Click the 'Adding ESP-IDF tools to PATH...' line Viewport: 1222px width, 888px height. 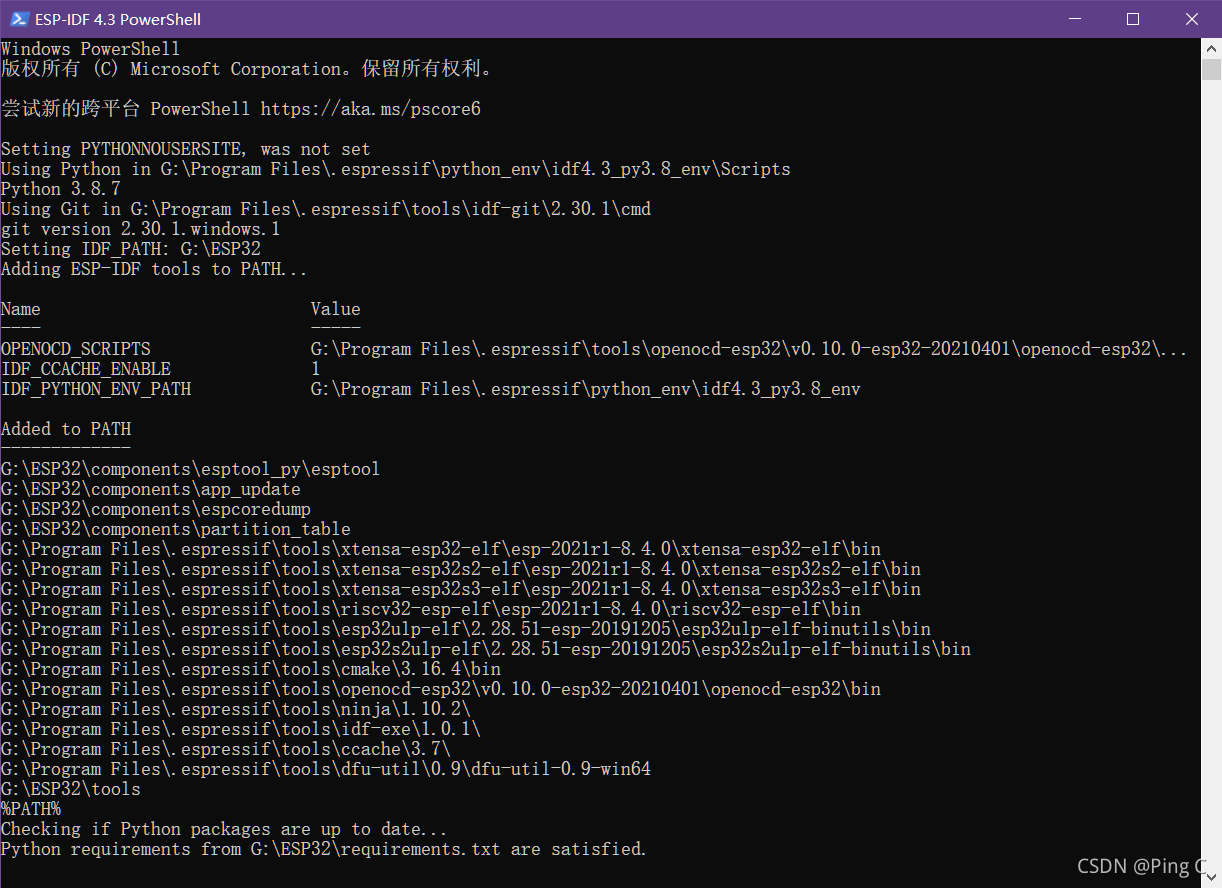154,269
